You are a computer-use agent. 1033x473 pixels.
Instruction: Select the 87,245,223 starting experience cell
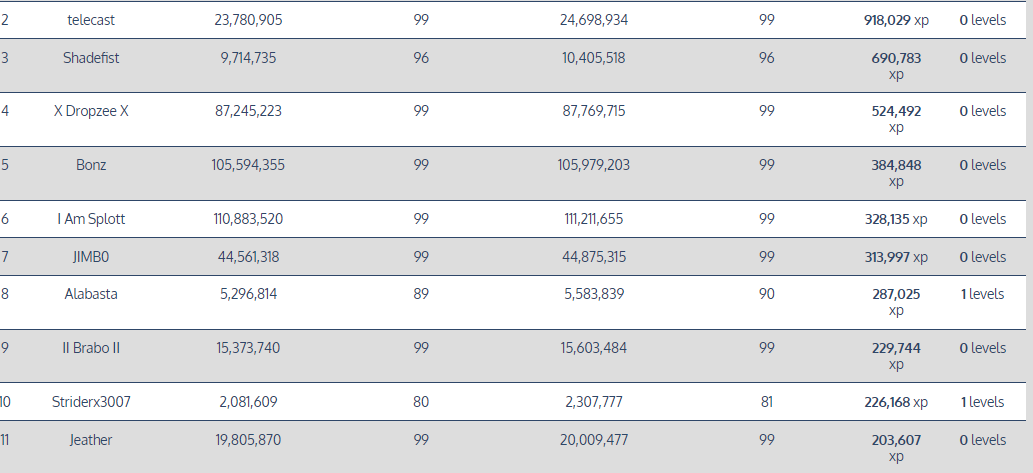[x=248, y=111]
